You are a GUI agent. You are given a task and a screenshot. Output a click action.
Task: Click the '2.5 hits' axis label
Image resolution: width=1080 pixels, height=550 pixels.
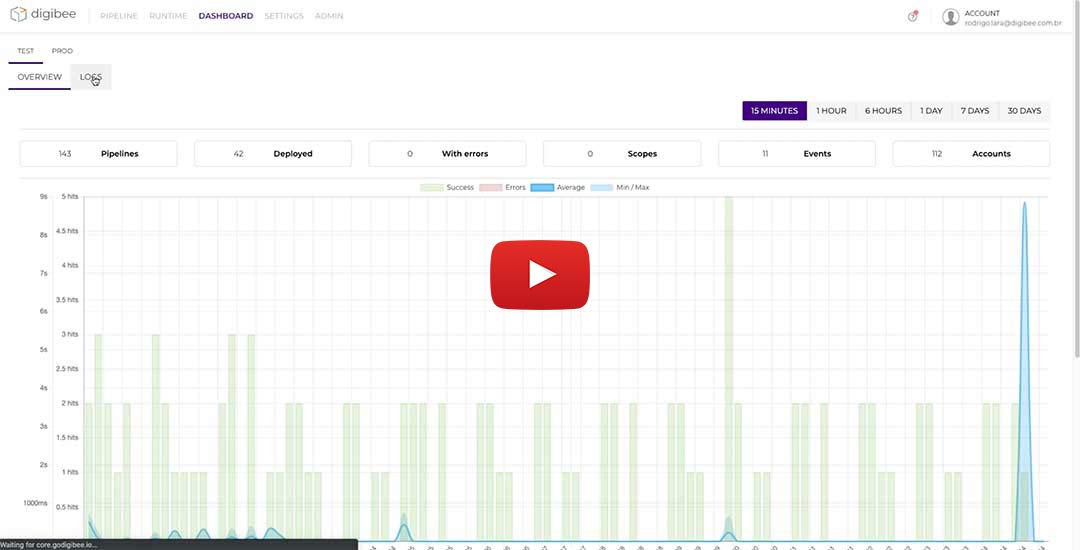click(x=67, y=369)
